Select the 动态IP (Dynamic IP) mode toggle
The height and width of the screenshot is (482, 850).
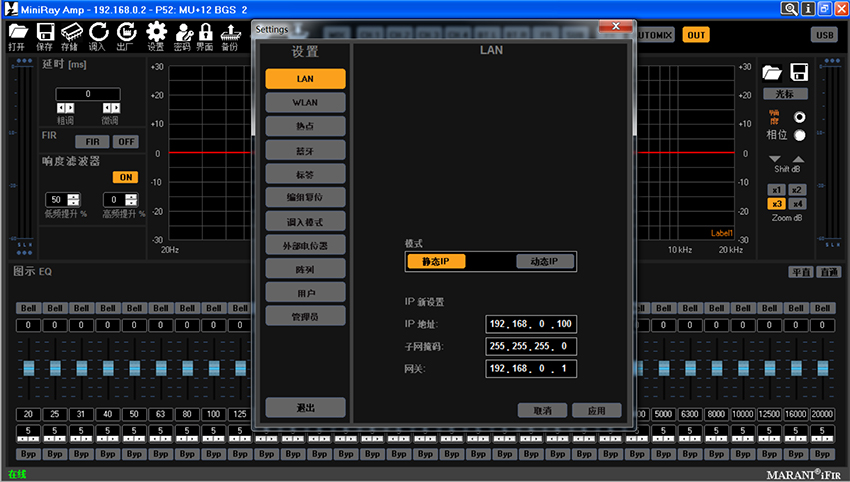[x=545, y=261]
